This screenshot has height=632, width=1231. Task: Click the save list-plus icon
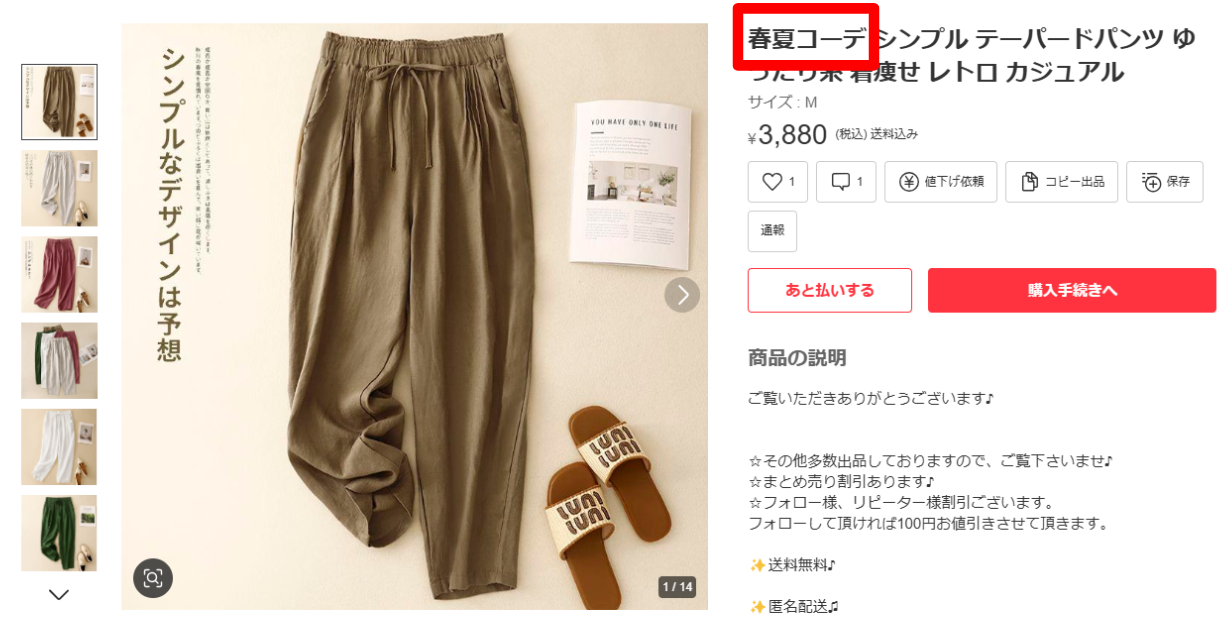pyautogui.click(x=1150, y=182)
